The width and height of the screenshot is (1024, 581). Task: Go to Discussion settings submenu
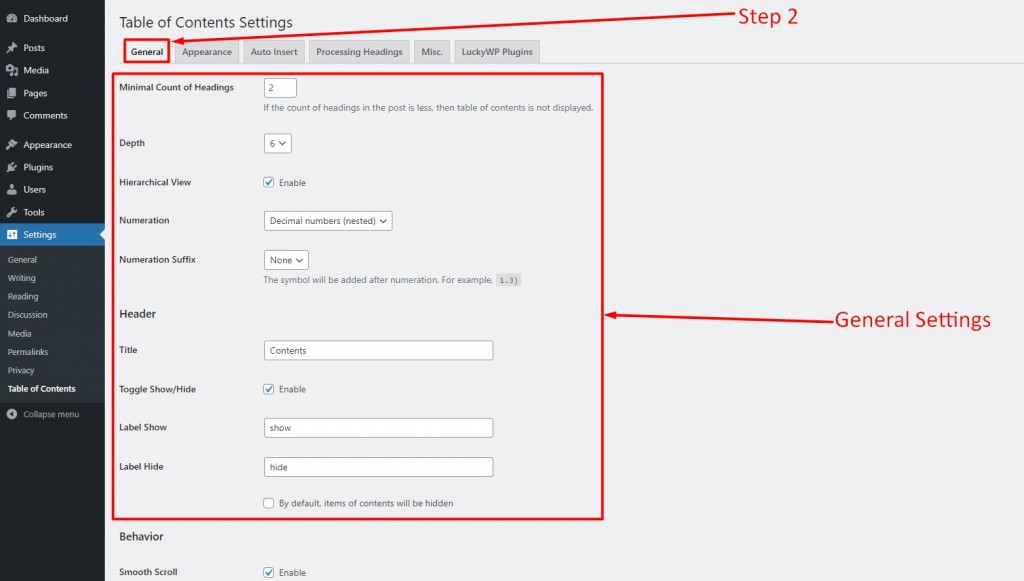click(x=27, y=314)
